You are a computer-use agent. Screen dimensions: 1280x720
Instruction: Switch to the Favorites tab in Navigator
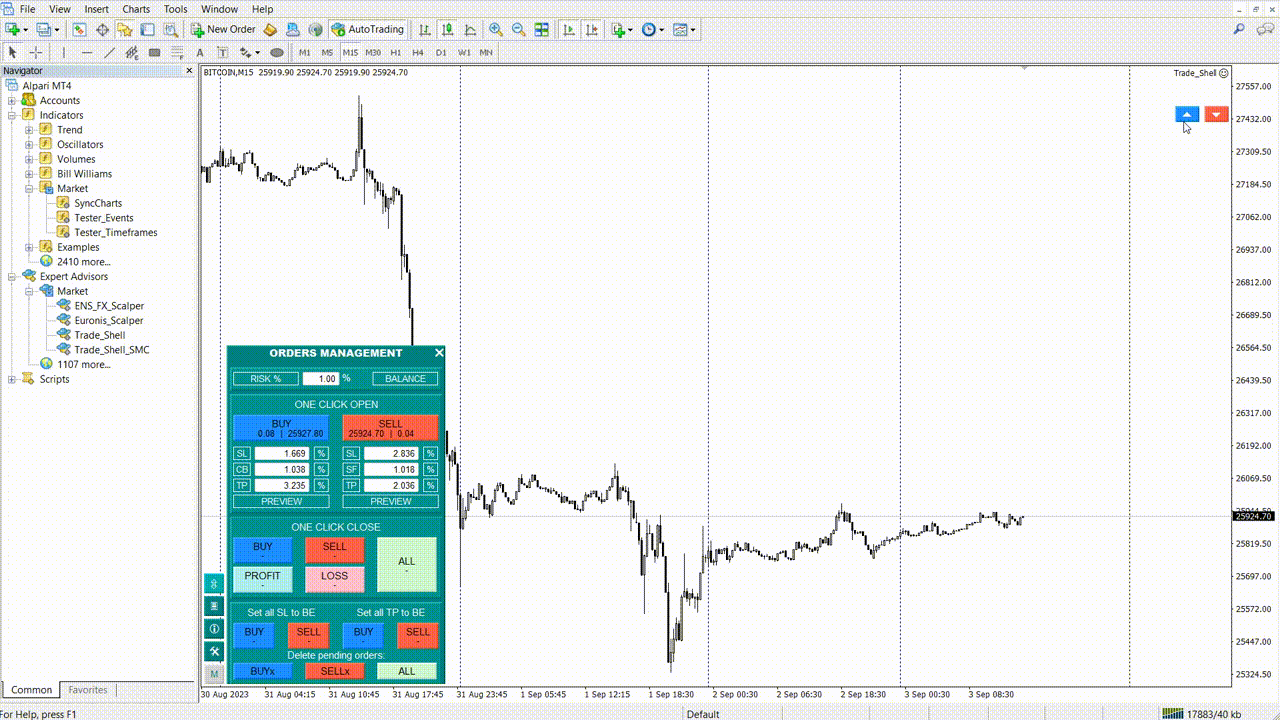[x=88, y=689]
